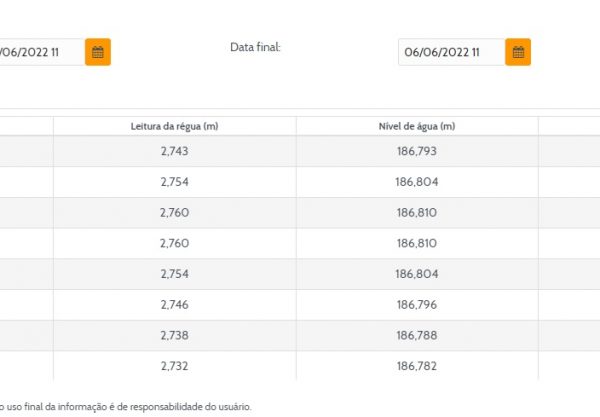Open the start date calendar picker icon

pyautogui.click(x=98, y=52)
